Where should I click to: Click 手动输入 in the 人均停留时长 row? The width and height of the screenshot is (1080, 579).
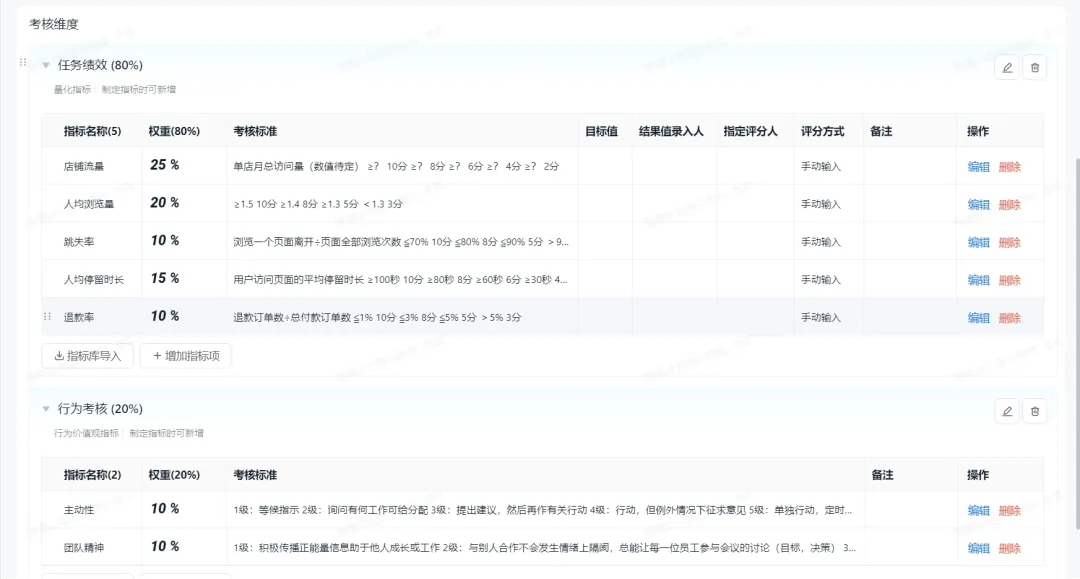820,280
